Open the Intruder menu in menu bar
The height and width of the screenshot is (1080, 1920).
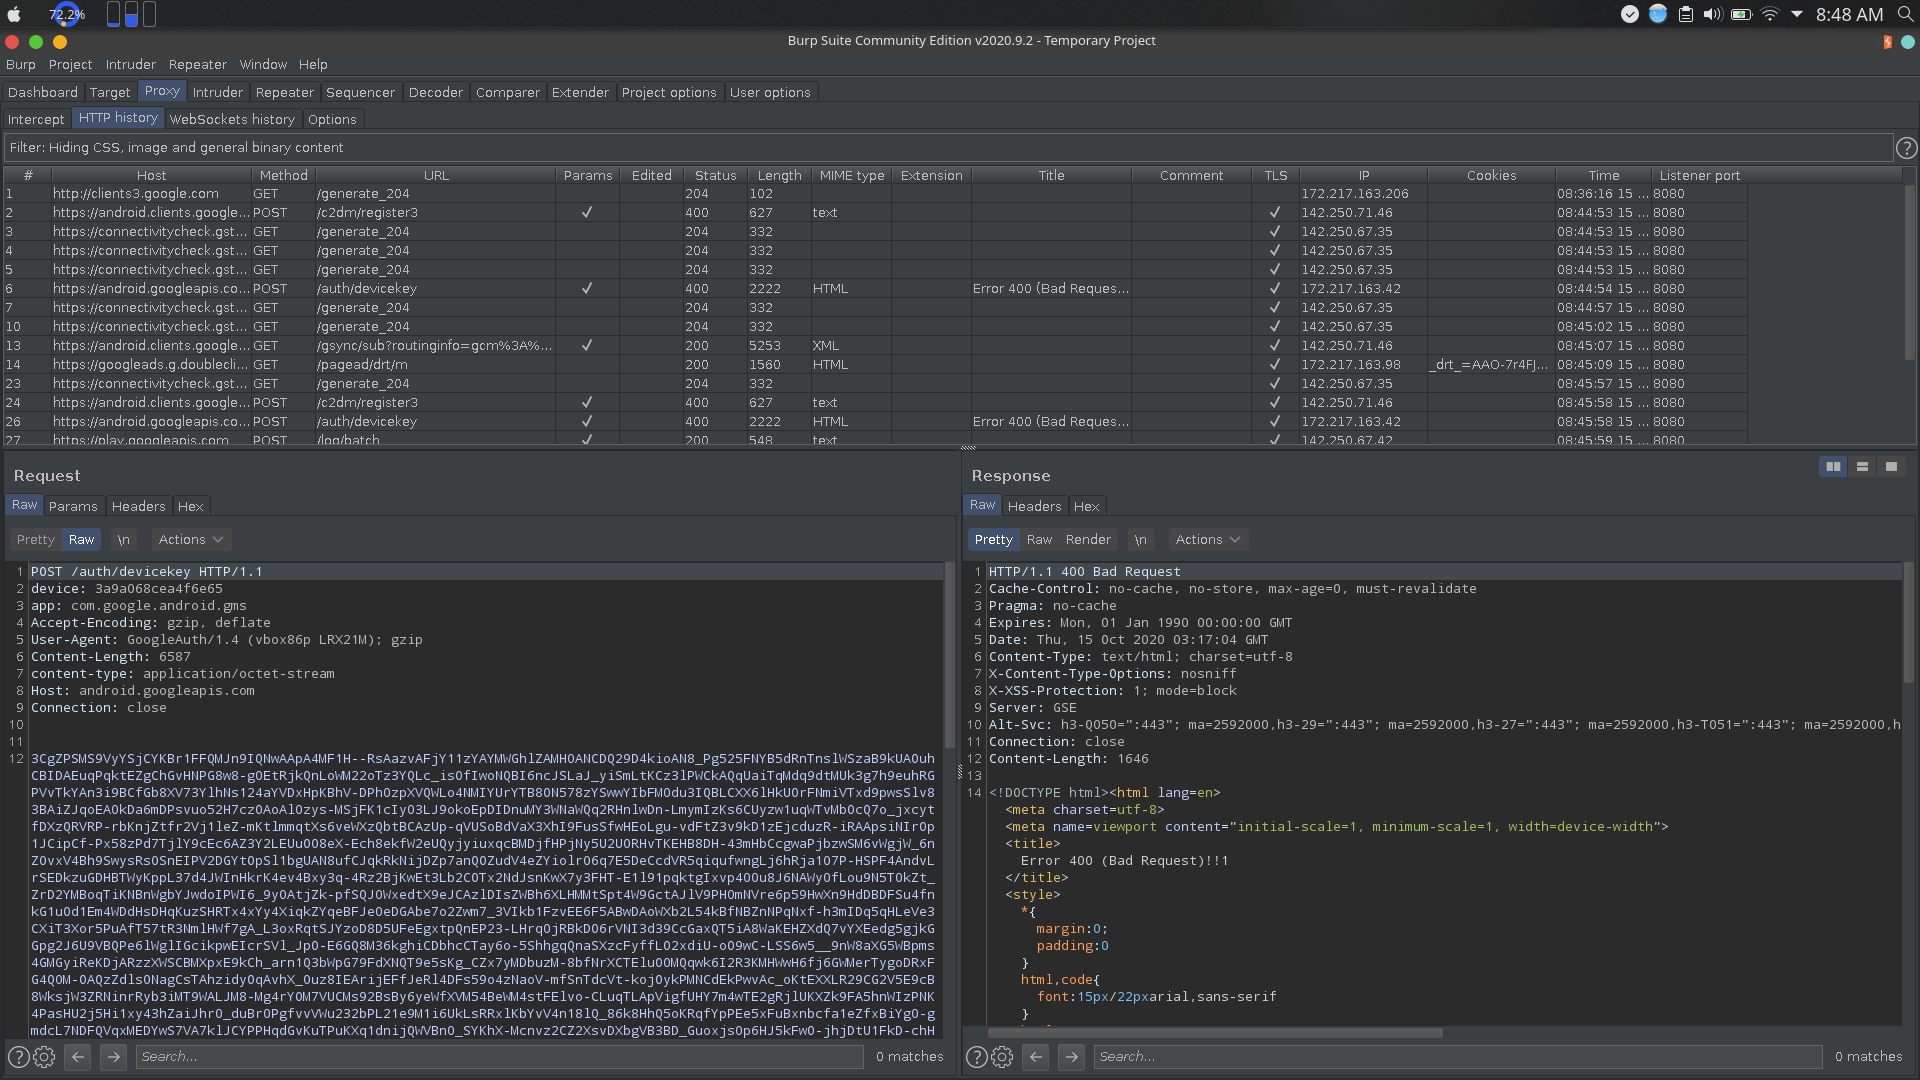[x=131, y=64]
